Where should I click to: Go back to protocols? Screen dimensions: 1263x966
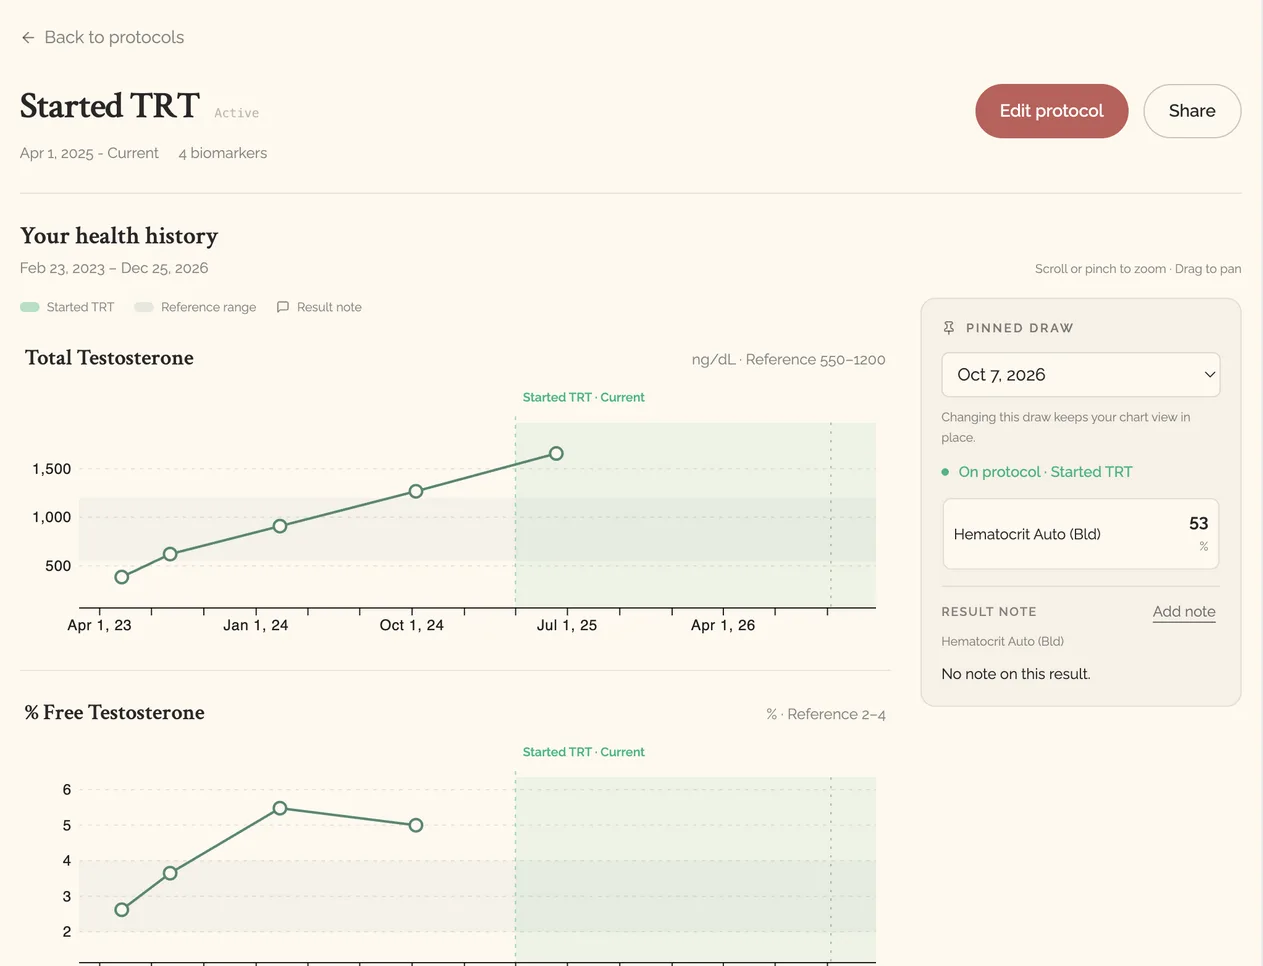pos(102,37)
